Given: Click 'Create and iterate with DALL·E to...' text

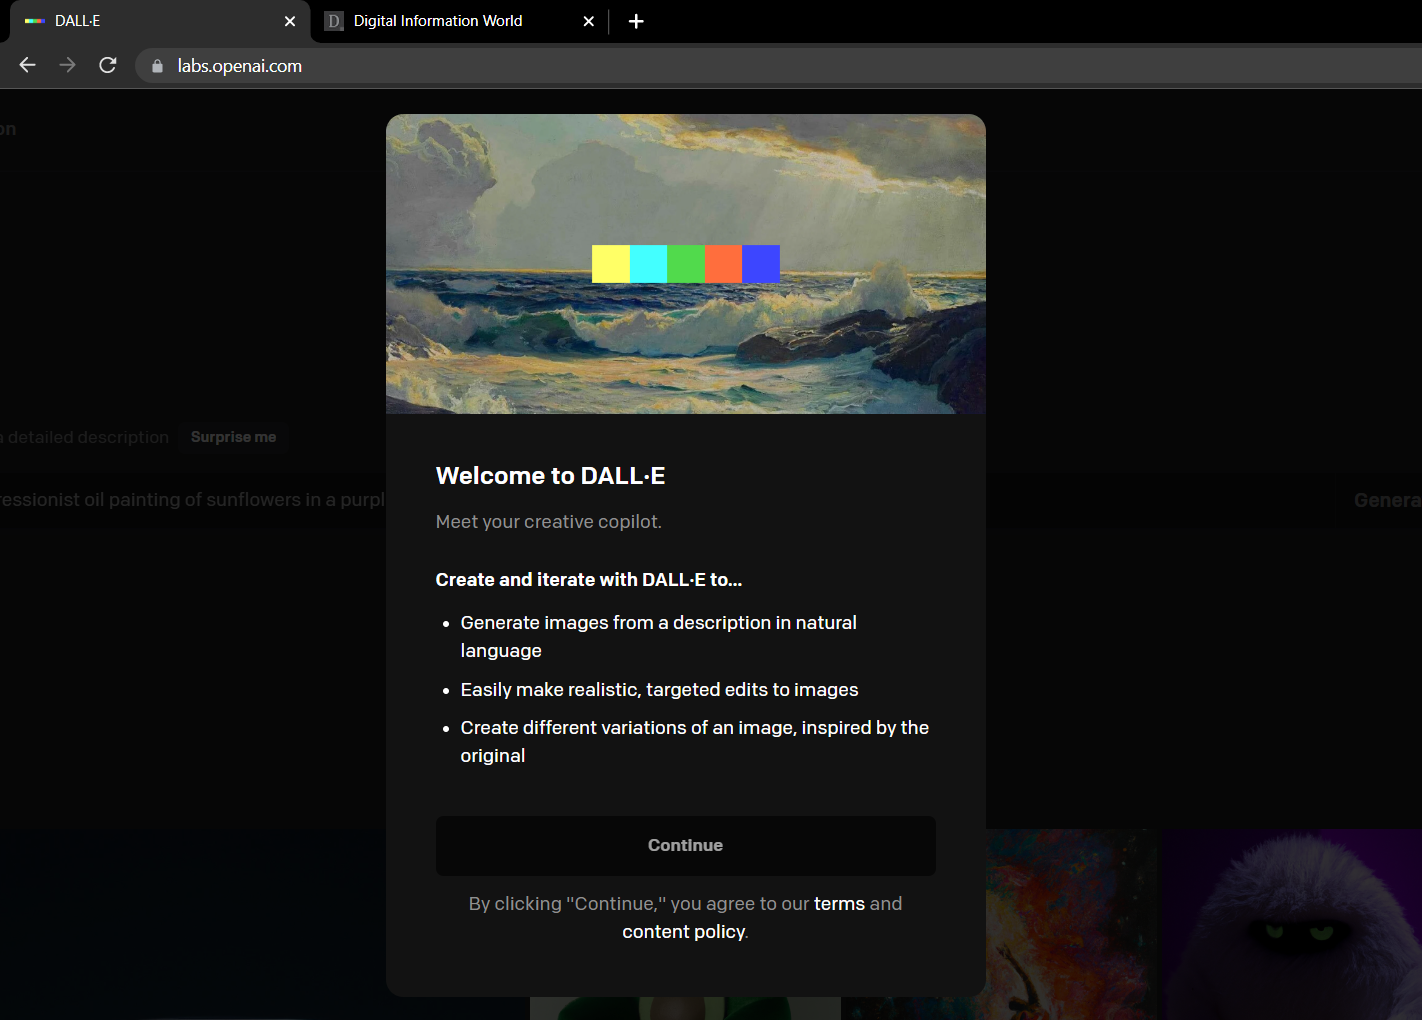Looking at the screenshot, I should point(589,580).
